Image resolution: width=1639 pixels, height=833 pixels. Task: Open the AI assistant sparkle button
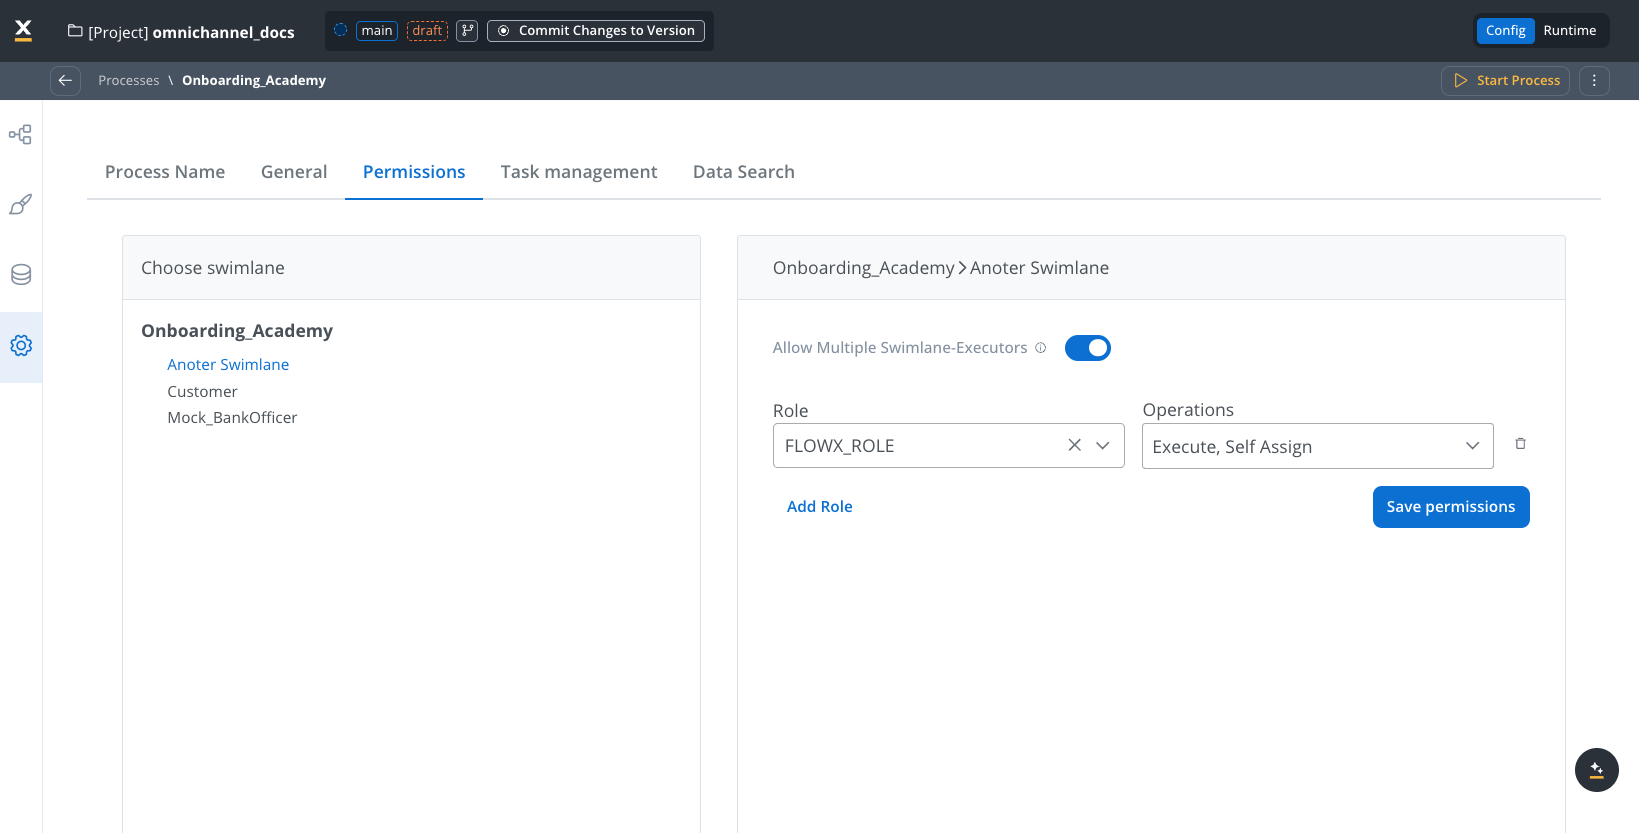tap(1596, 770)
